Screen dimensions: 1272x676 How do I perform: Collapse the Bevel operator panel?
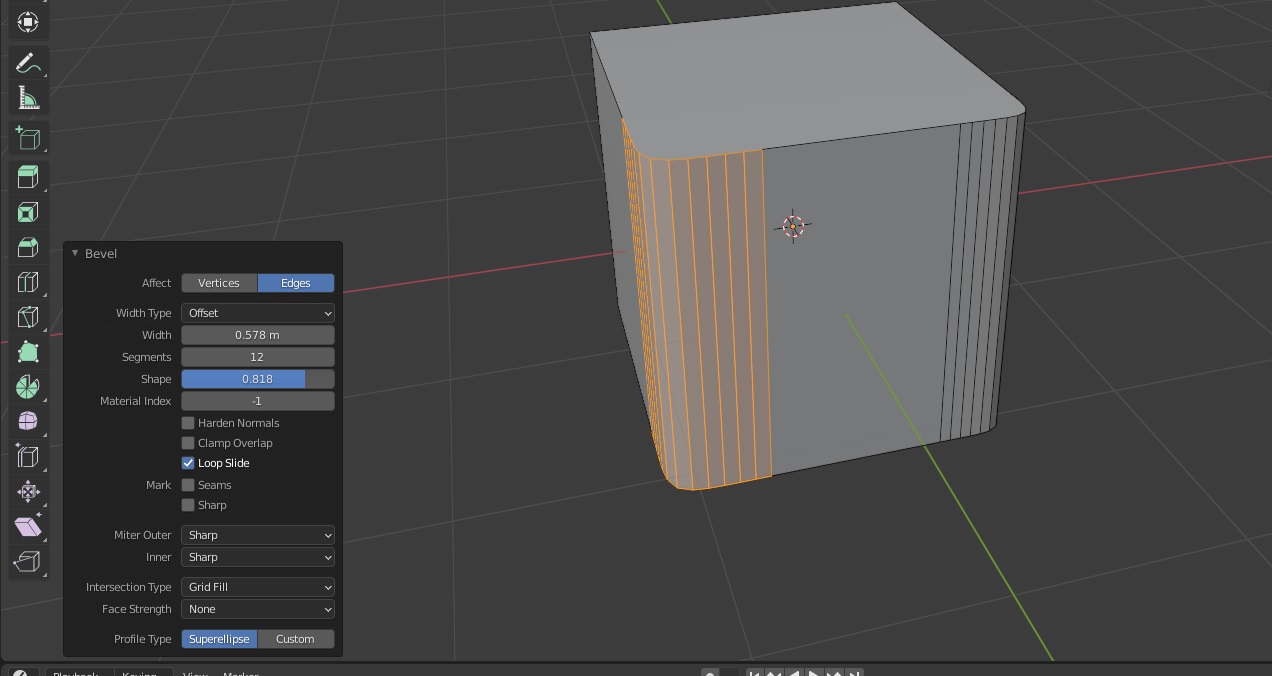coord(75,253)
